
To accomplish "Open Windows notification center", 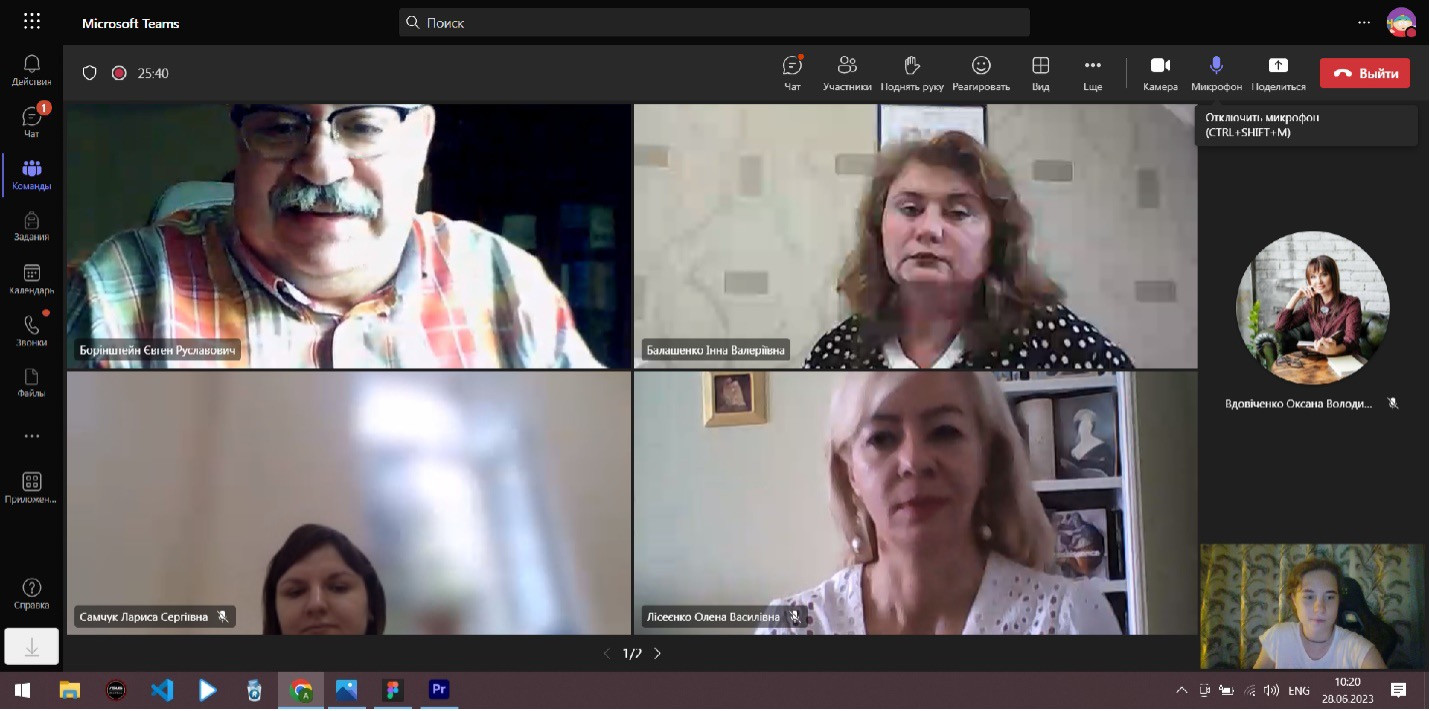I will click(1399, 690).
